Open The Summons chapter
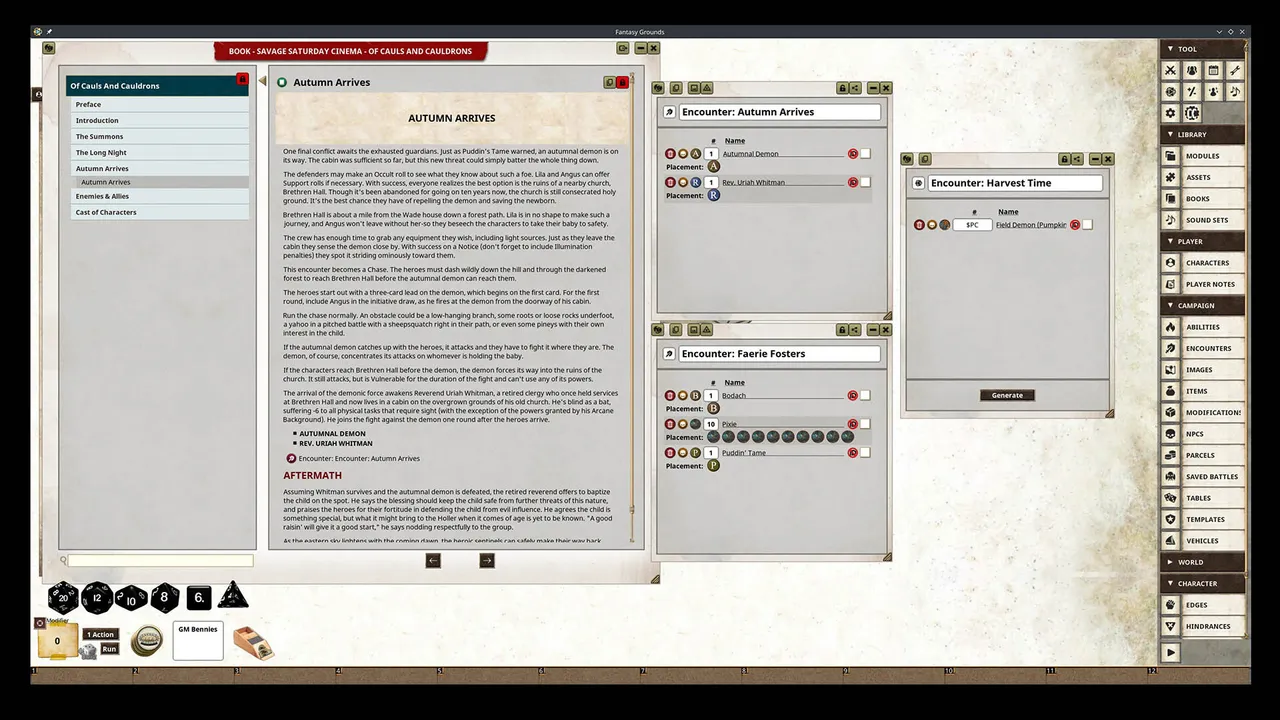Viewport: 1280px width, 720px height. point(158,137)
